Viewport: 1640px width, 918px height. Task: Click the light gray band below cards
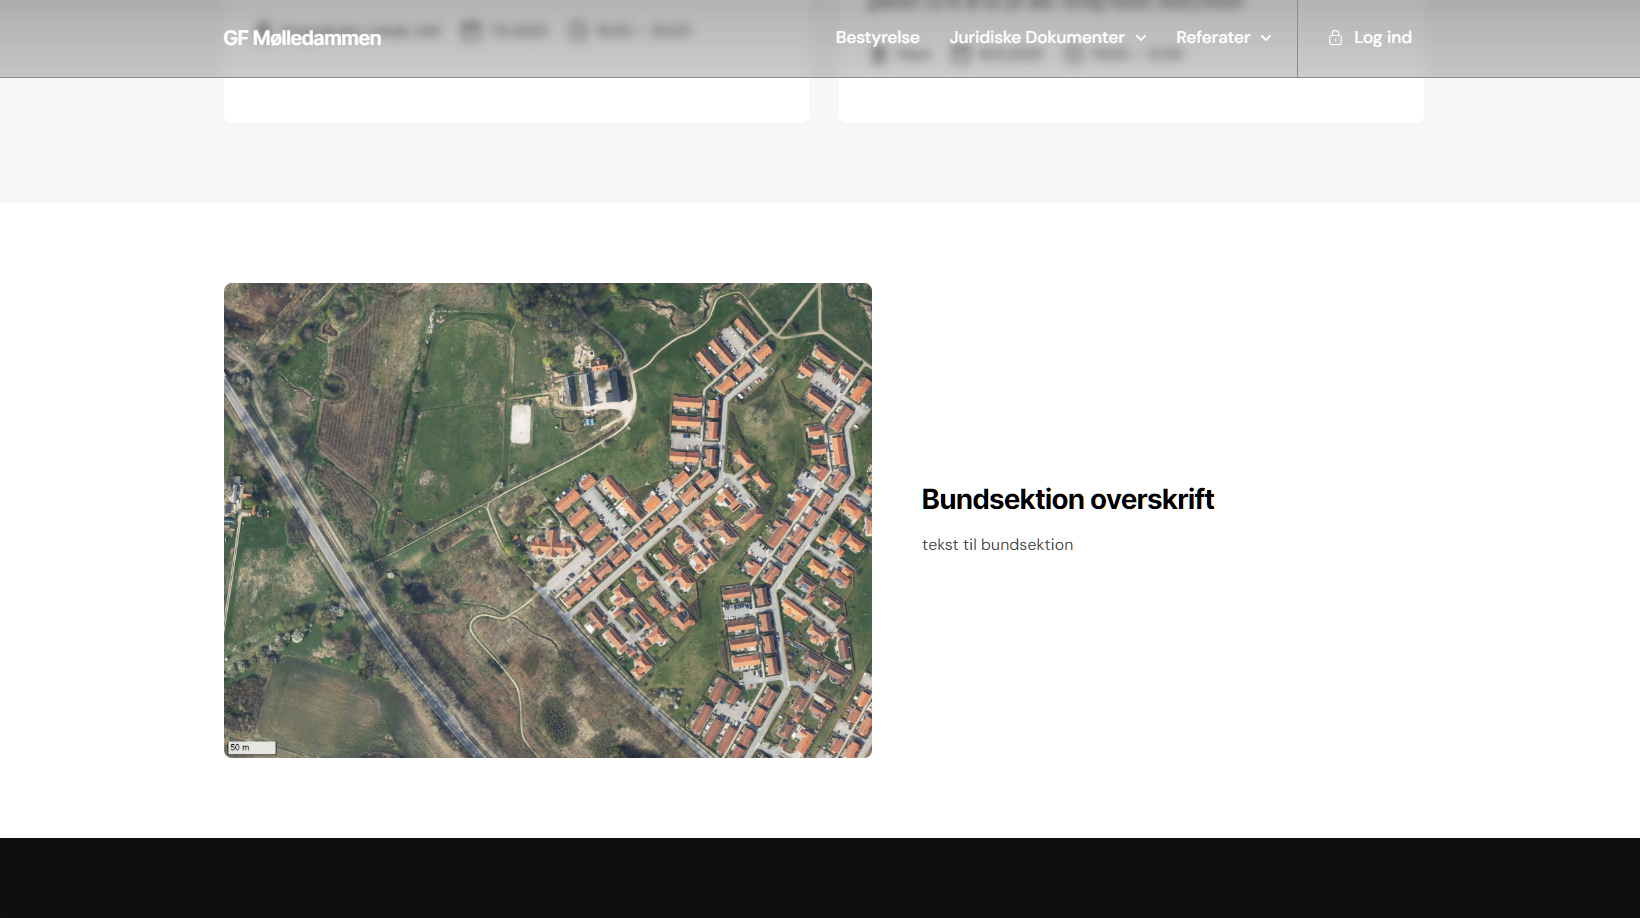click(820, 165)
